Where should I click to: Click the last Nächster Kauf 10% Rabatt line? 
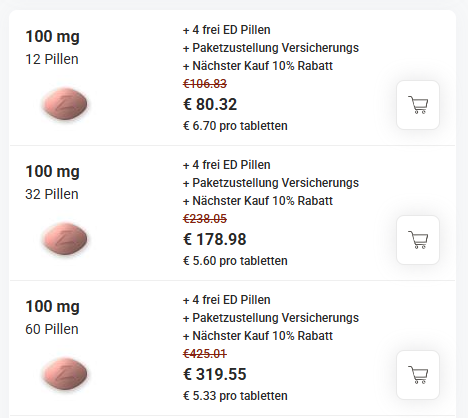click(258, 336)
